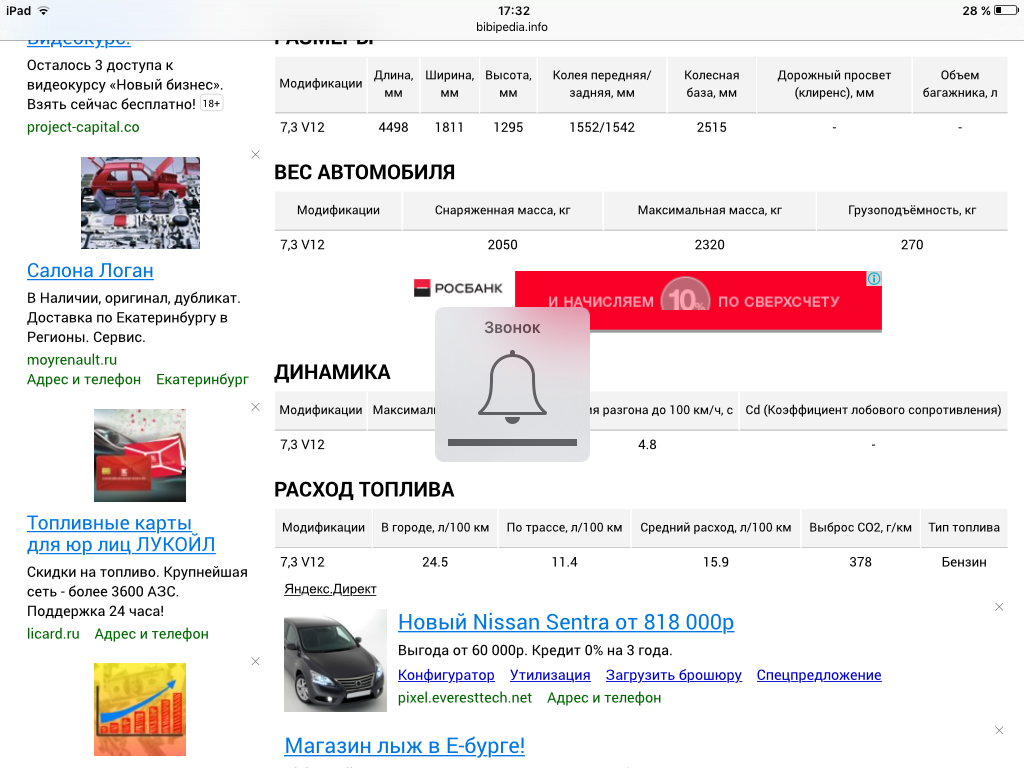Tap the ringer volume level bar

(512, 442)
